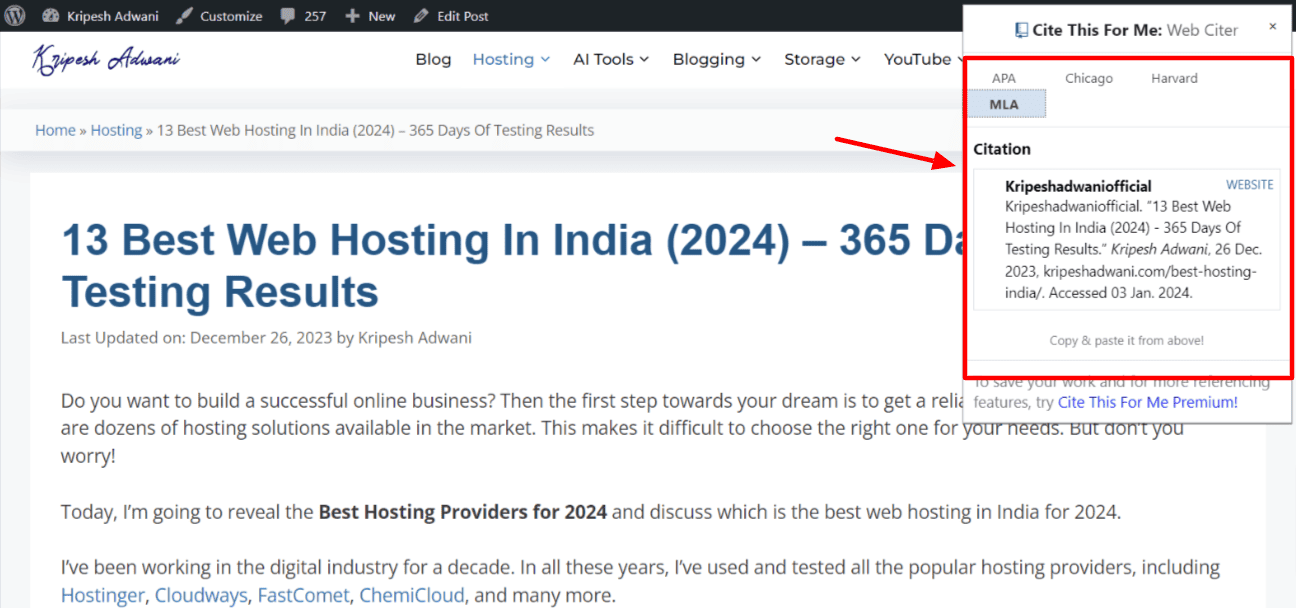Click the plus New icon
The image size is (1296, 608).
pos(352,16)
